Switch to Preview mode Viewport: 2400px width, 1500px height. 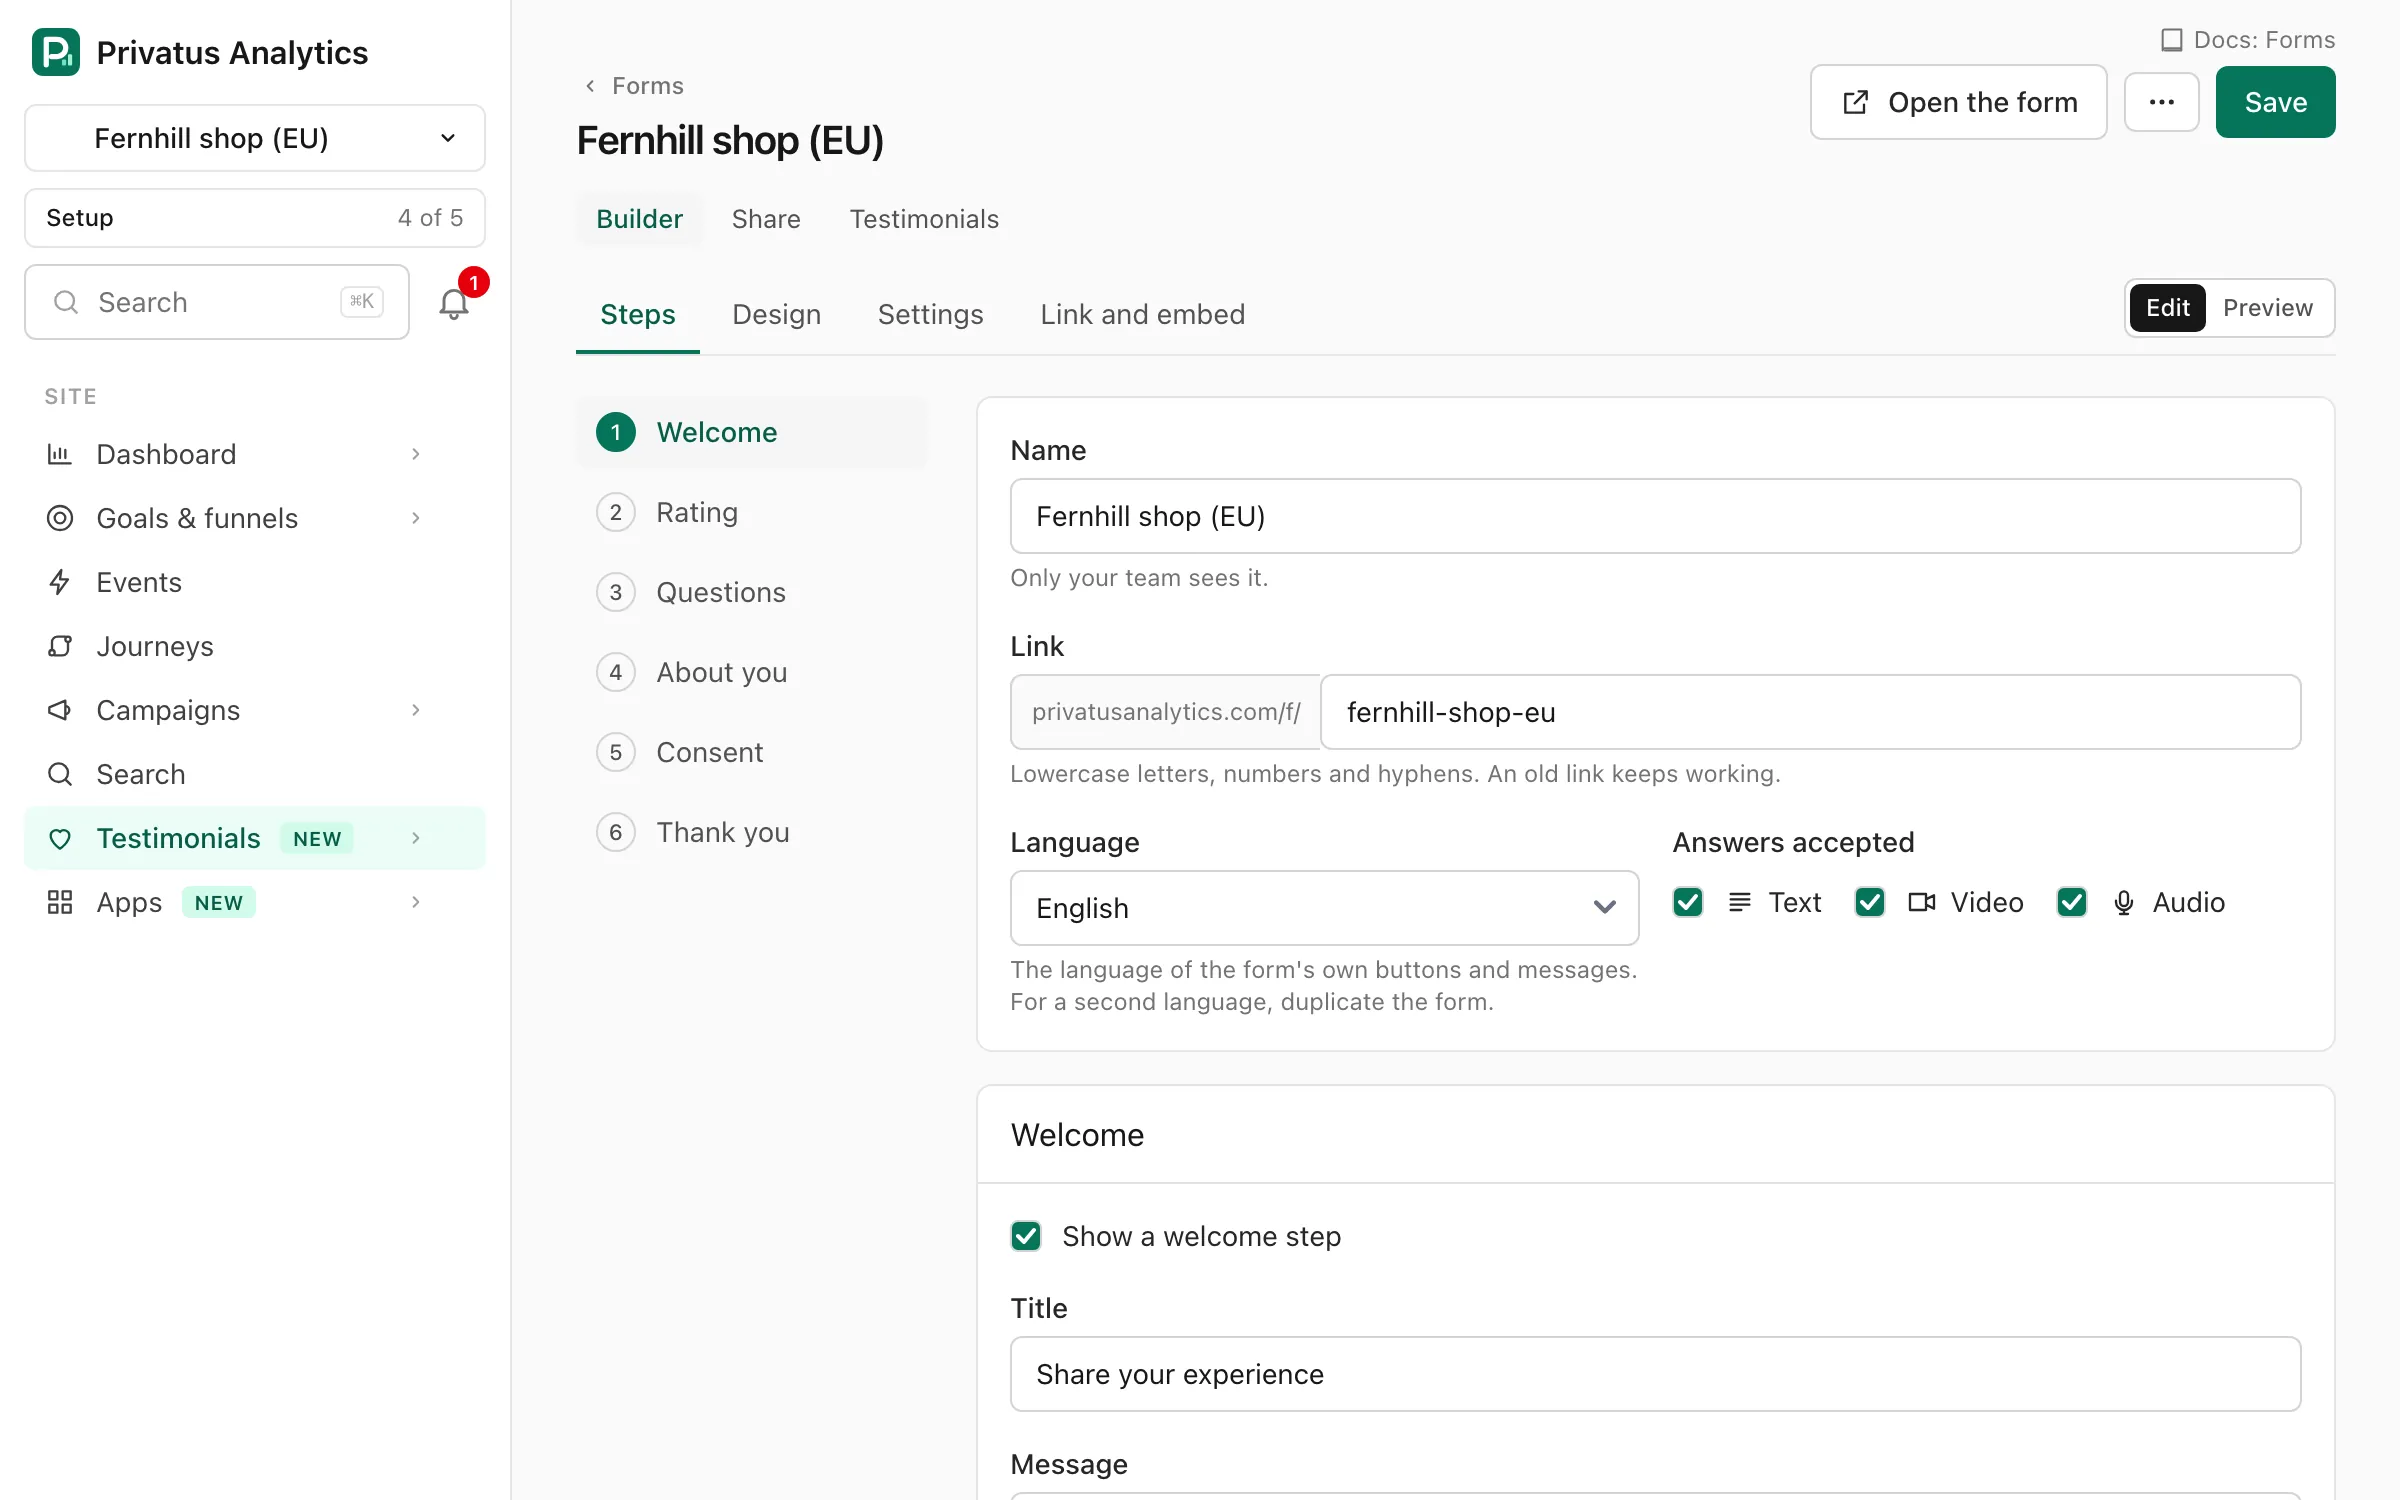pos(2268,308)
